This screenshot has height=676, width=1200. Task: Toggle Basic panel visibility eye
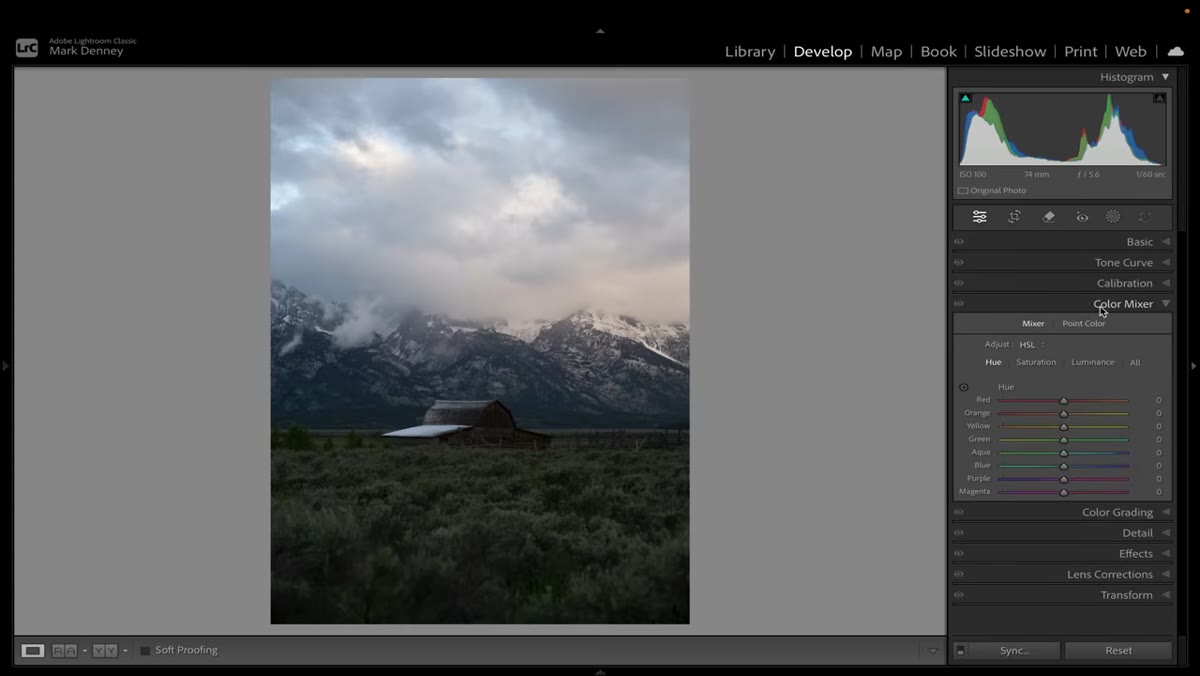[959, 242]
